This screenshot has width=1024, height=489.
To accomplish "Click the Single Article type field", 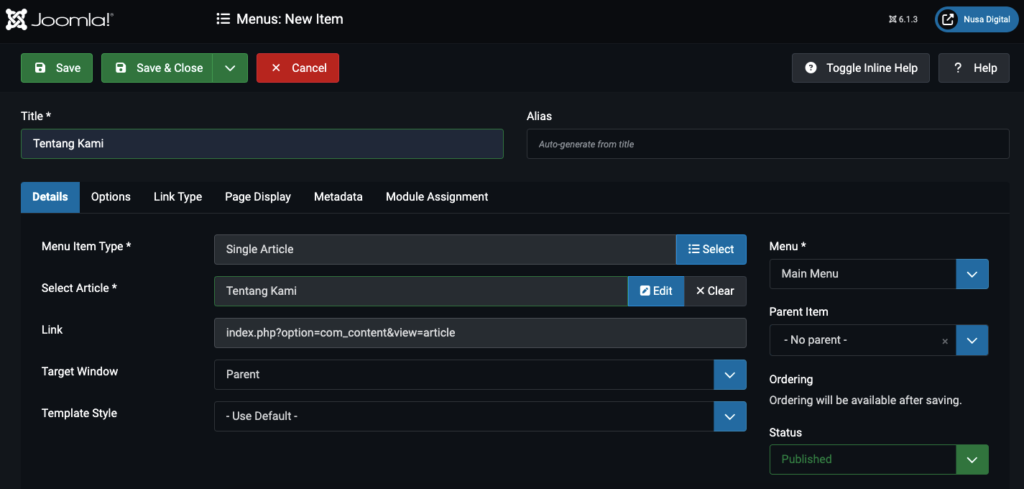I will pos(445,249).
